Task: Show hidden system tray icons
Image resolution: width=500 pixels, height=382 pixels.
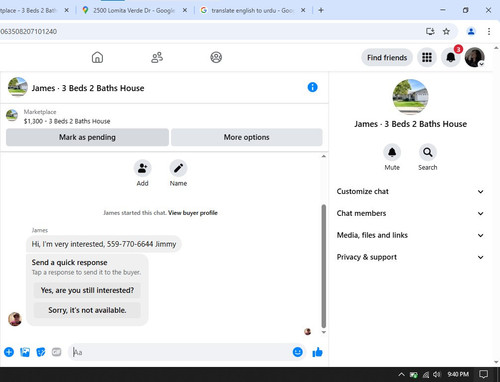Action: pos(402,375)
